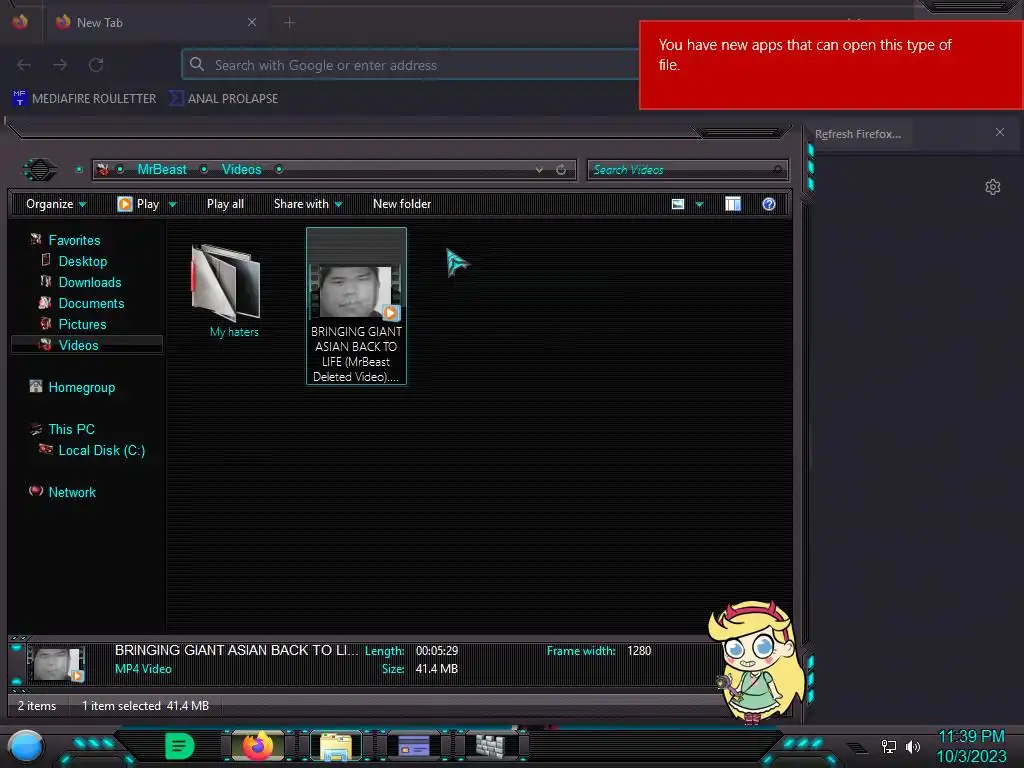Image resolution: width=1024 pixels, height=768 pixels.
Task: Click the Explorer back navigation emblem
Action: 40,170
